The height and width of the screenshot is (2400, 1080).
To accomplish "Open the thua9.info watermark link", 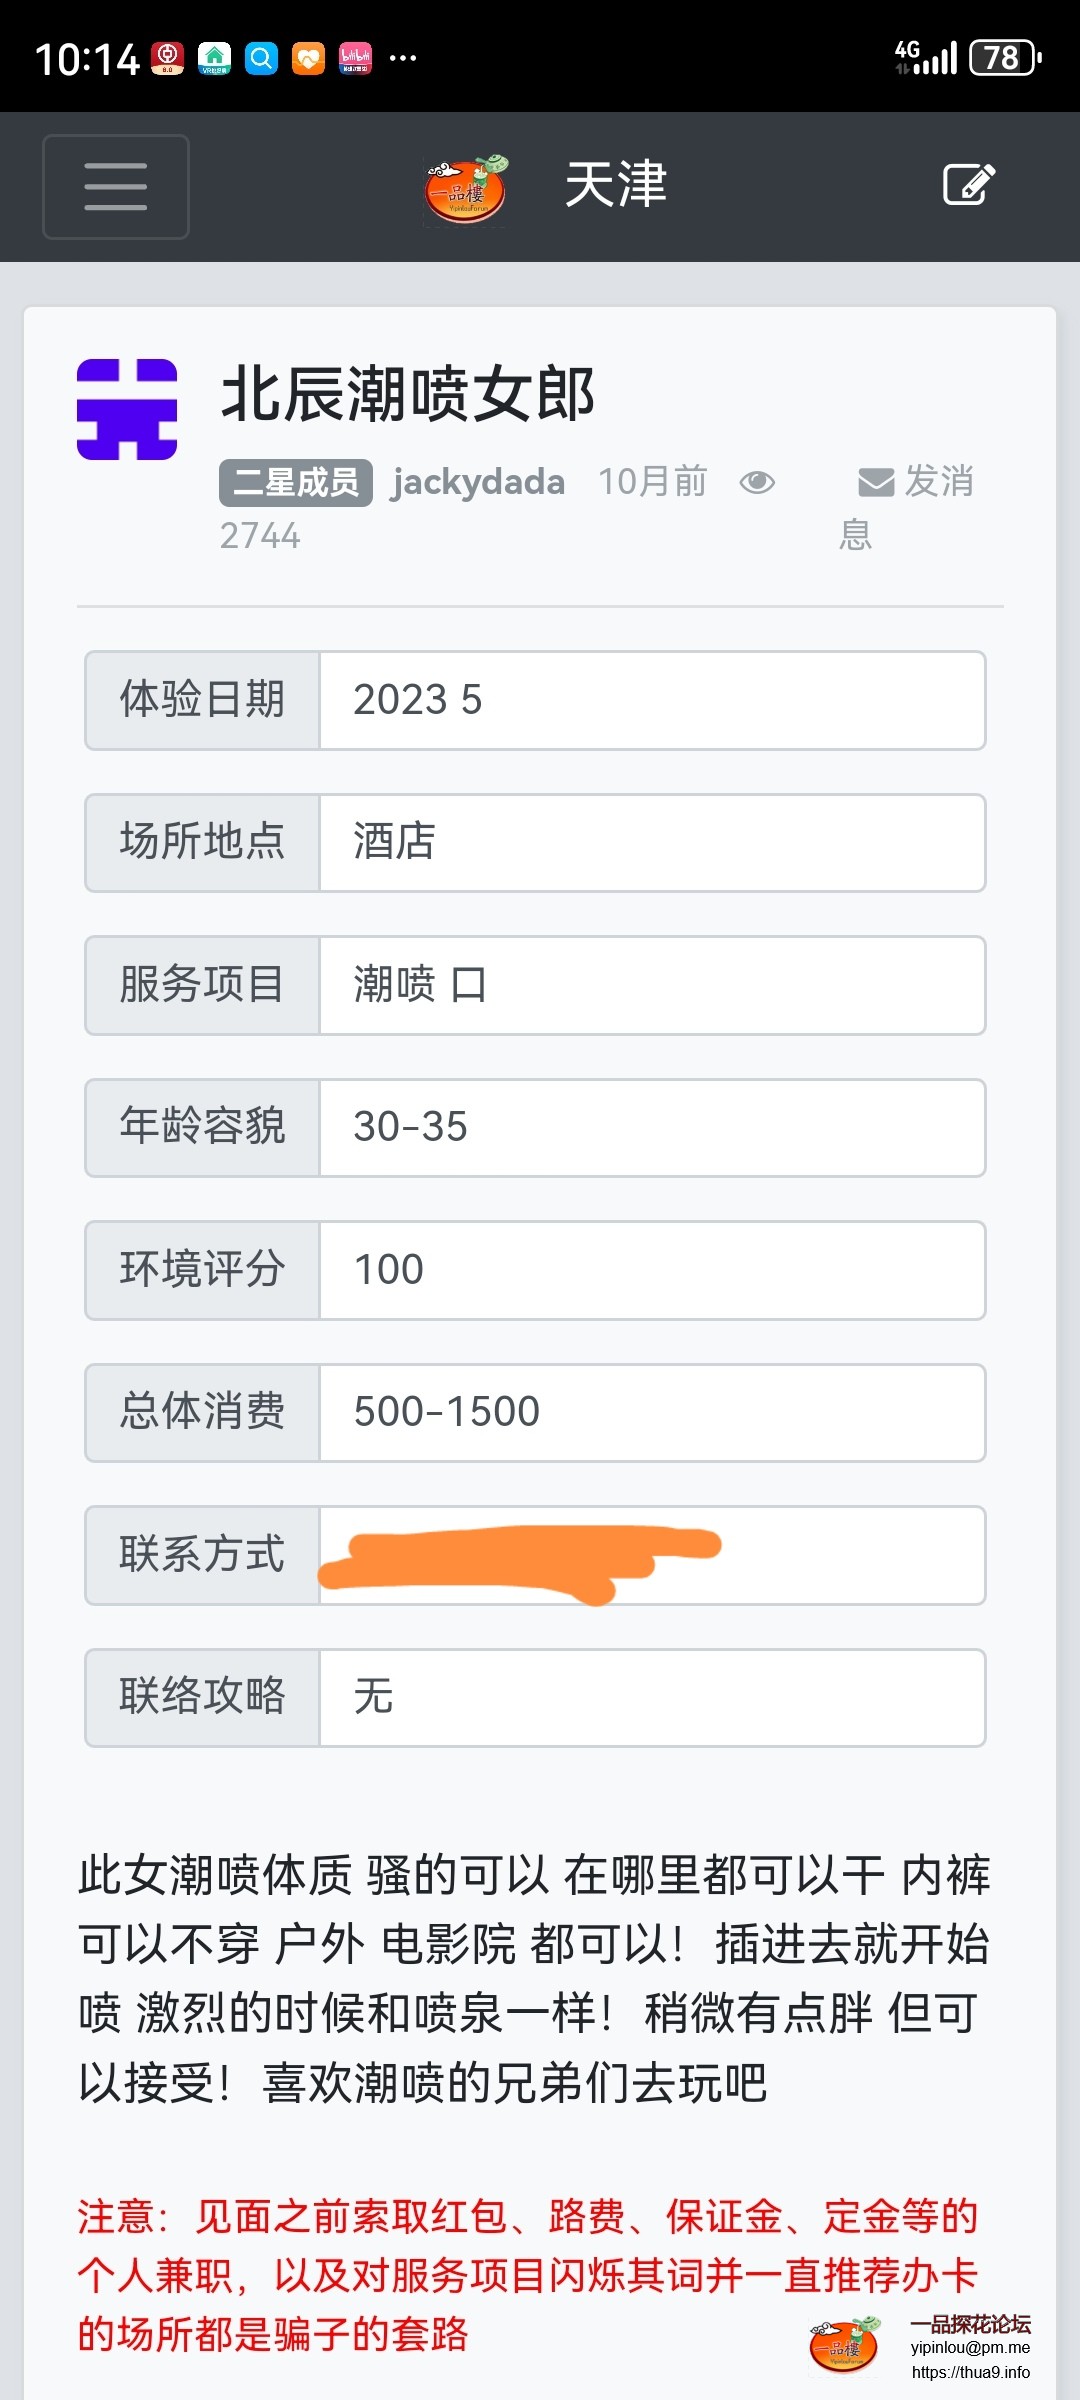I will [x=970, y=2372].
